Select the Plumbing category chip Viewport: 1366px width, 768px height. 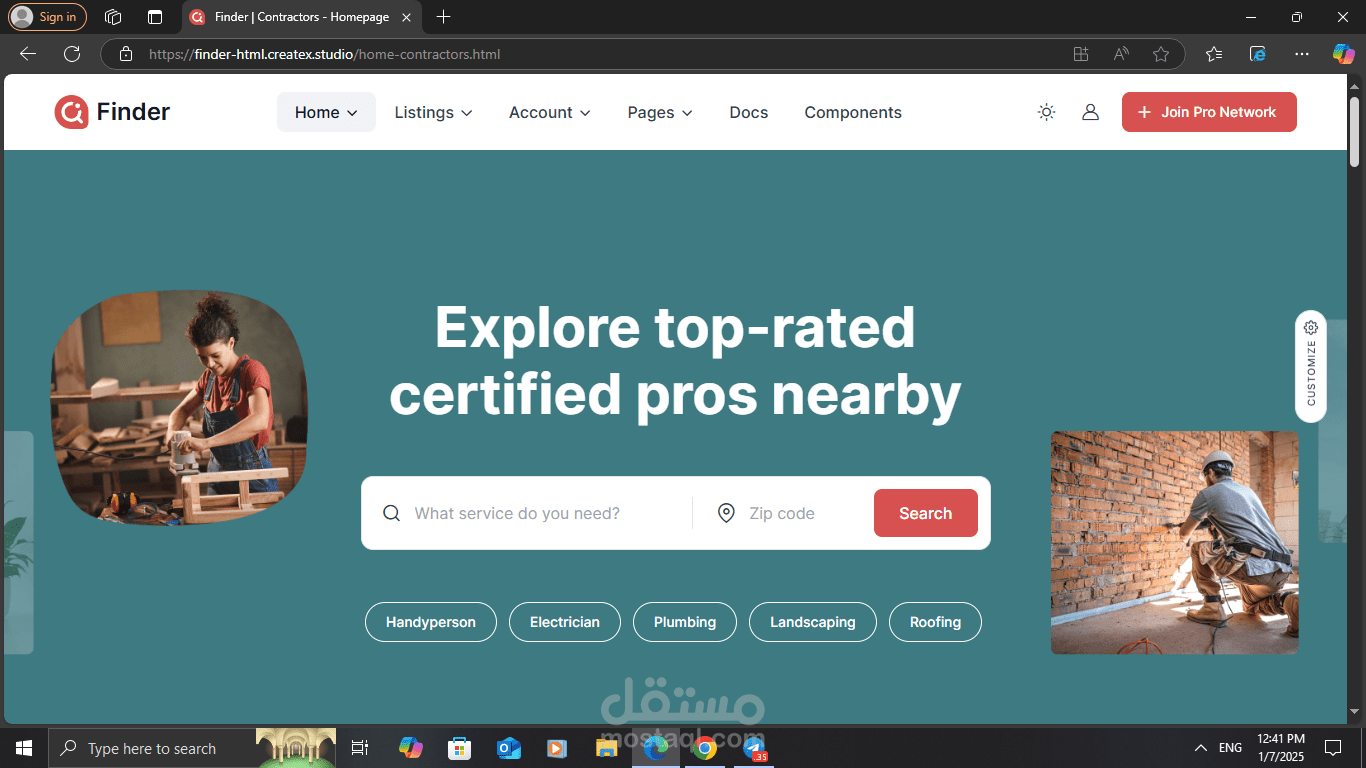point(684,621)
